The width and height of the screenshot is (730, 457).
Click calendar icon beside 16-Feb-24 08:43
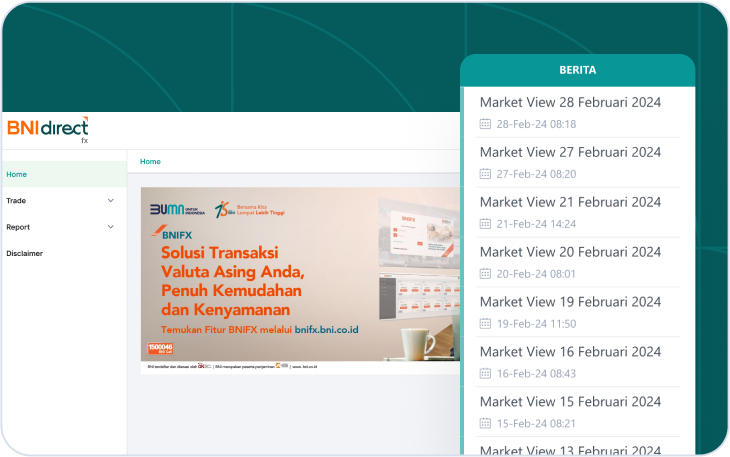pyautogui.click(x=486, y=374)
